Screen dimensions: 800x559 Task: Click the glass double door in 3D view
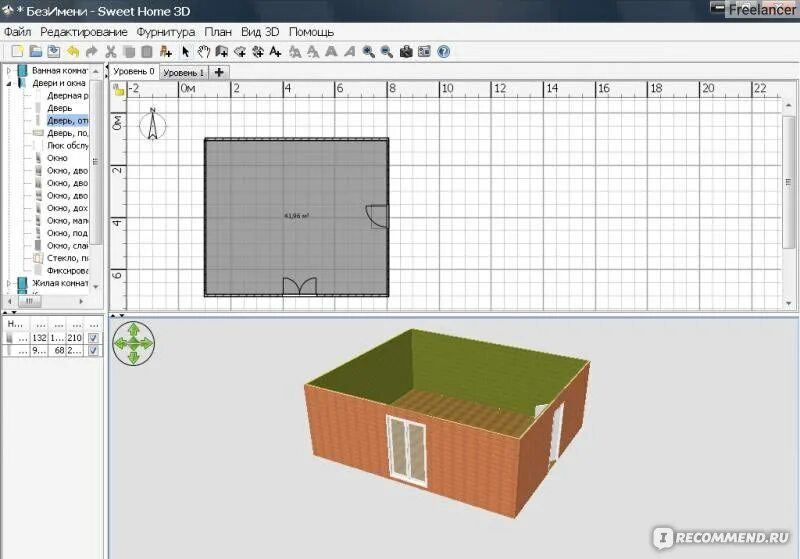[x=407, y=449]
